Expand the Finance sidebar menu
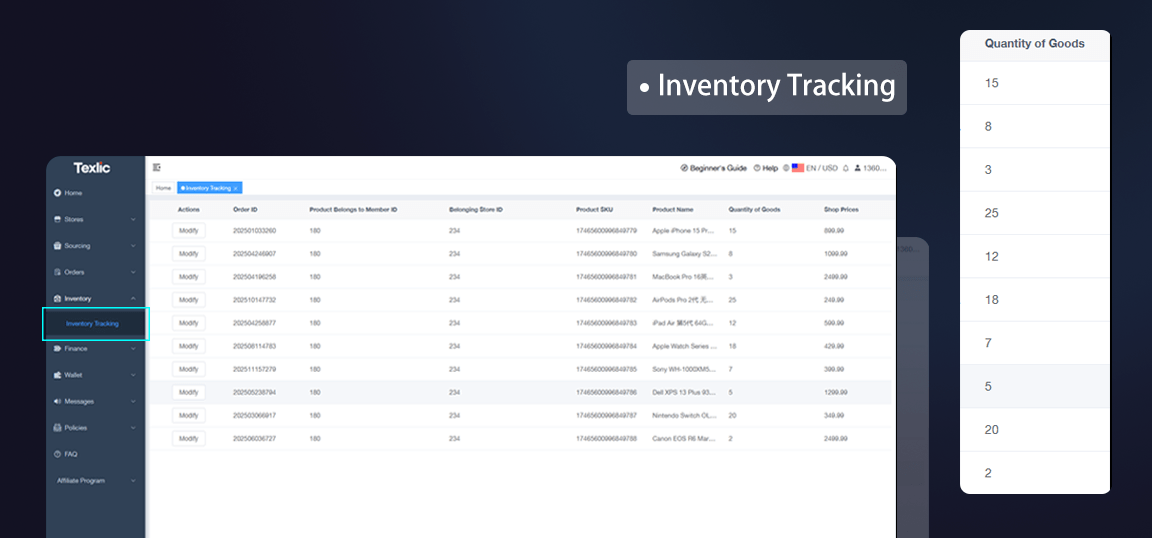Viewport: 1152px width, 538px height. click(x=133, y=349)
